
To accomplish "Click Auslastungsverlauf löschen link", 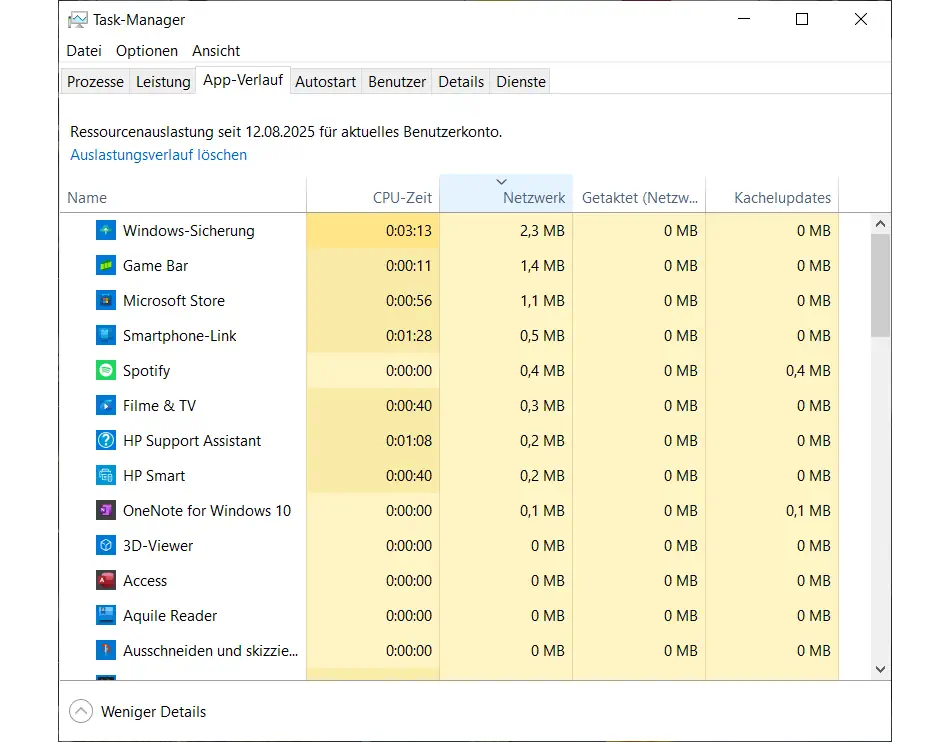I will pos(159,155).
